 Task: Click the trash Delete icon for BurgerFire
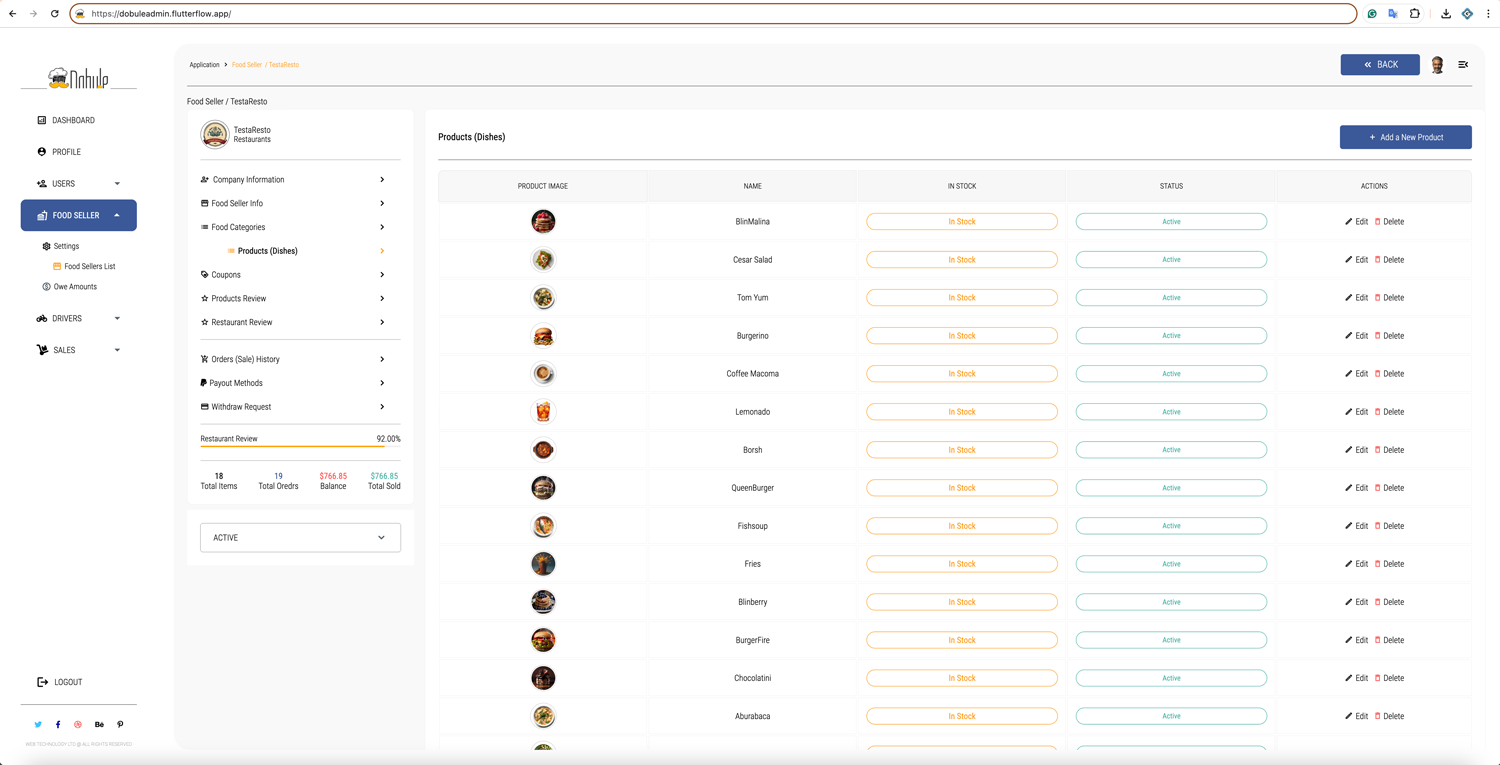click(x=1377, y=639)
